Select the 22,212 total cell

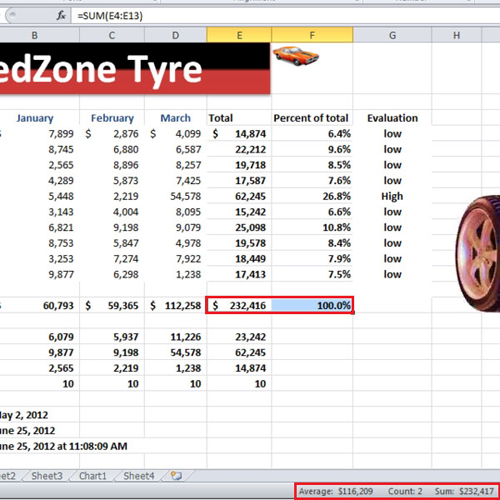239,149
